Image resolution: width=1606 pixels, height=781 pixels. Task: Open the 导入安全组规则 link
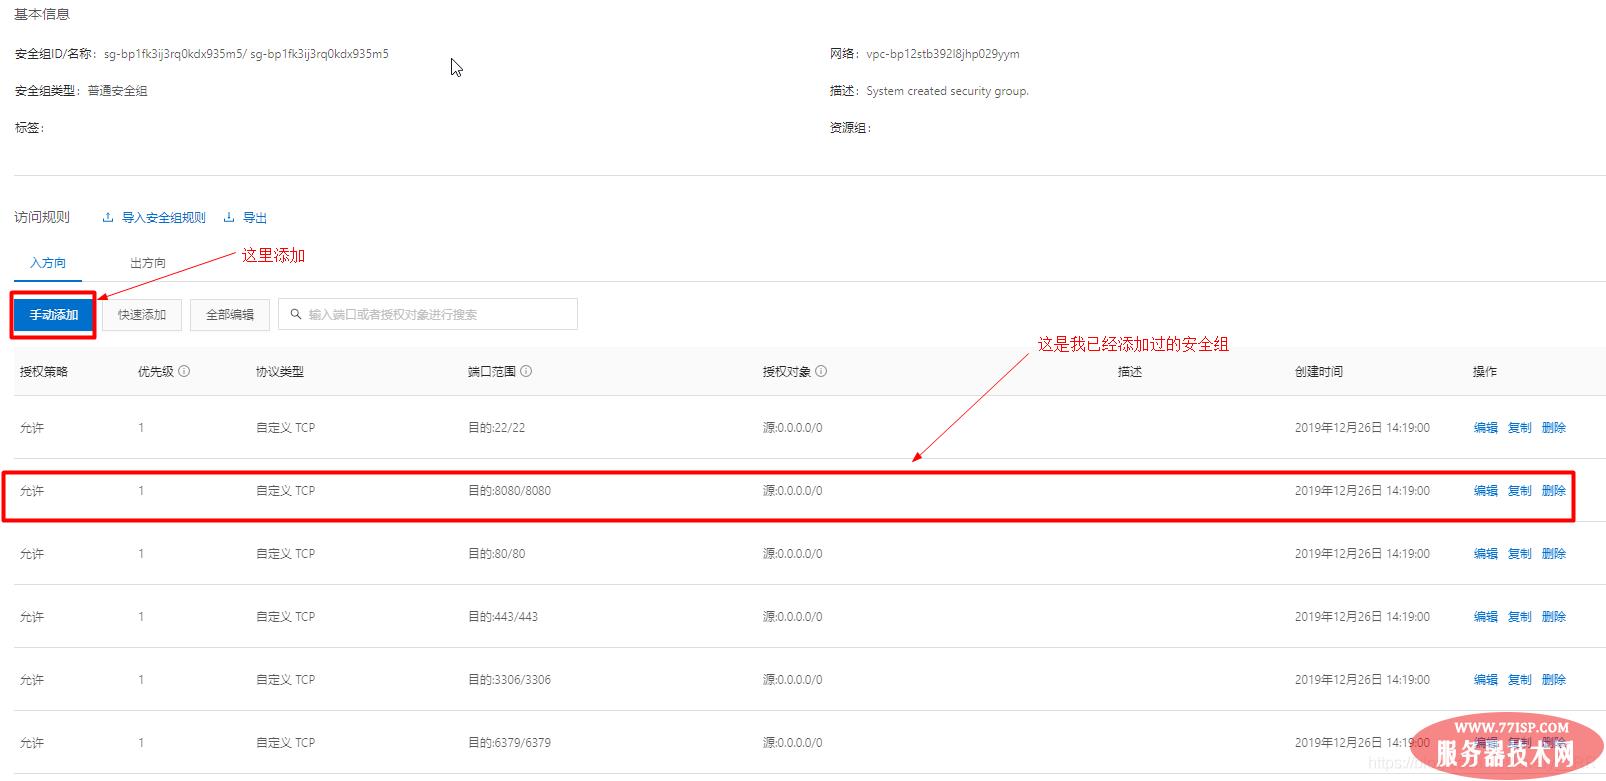(163, 218)
